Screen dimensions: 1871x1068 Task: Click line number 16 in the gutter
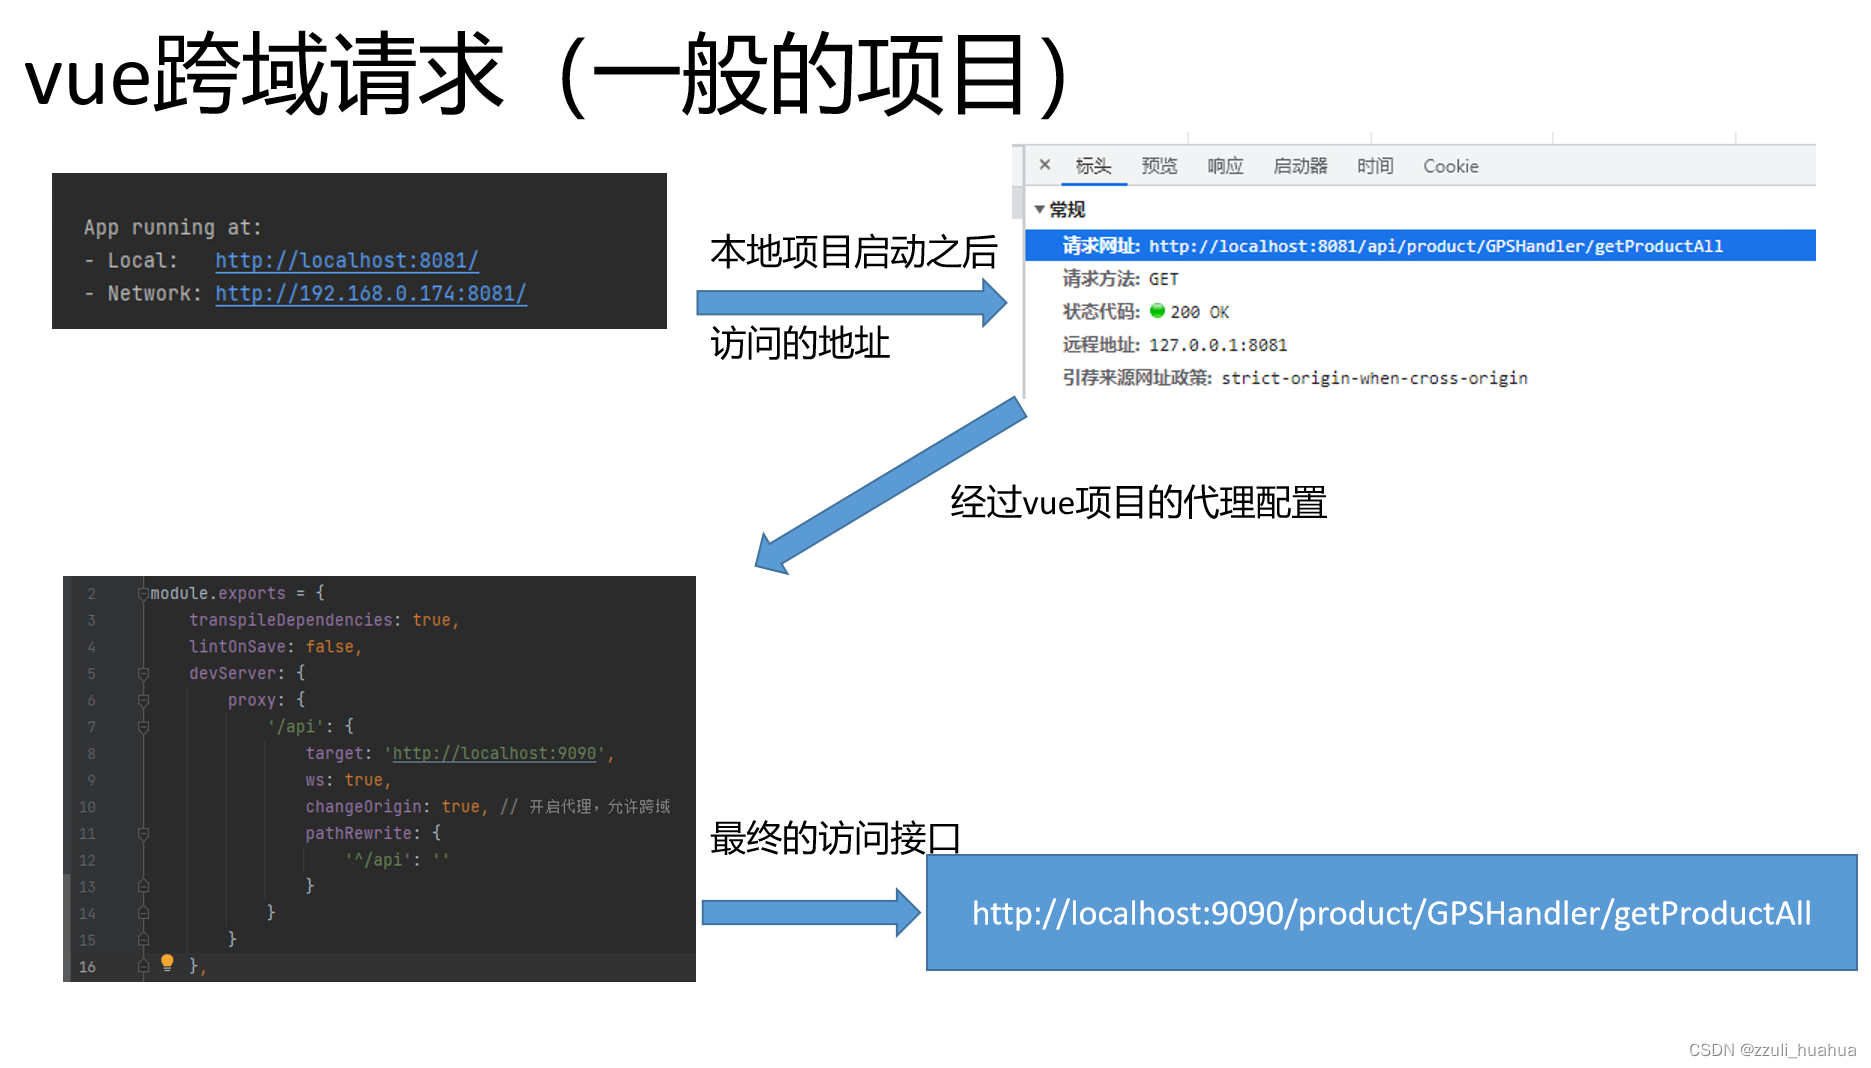pyautogui.click(x=88, y=967)
